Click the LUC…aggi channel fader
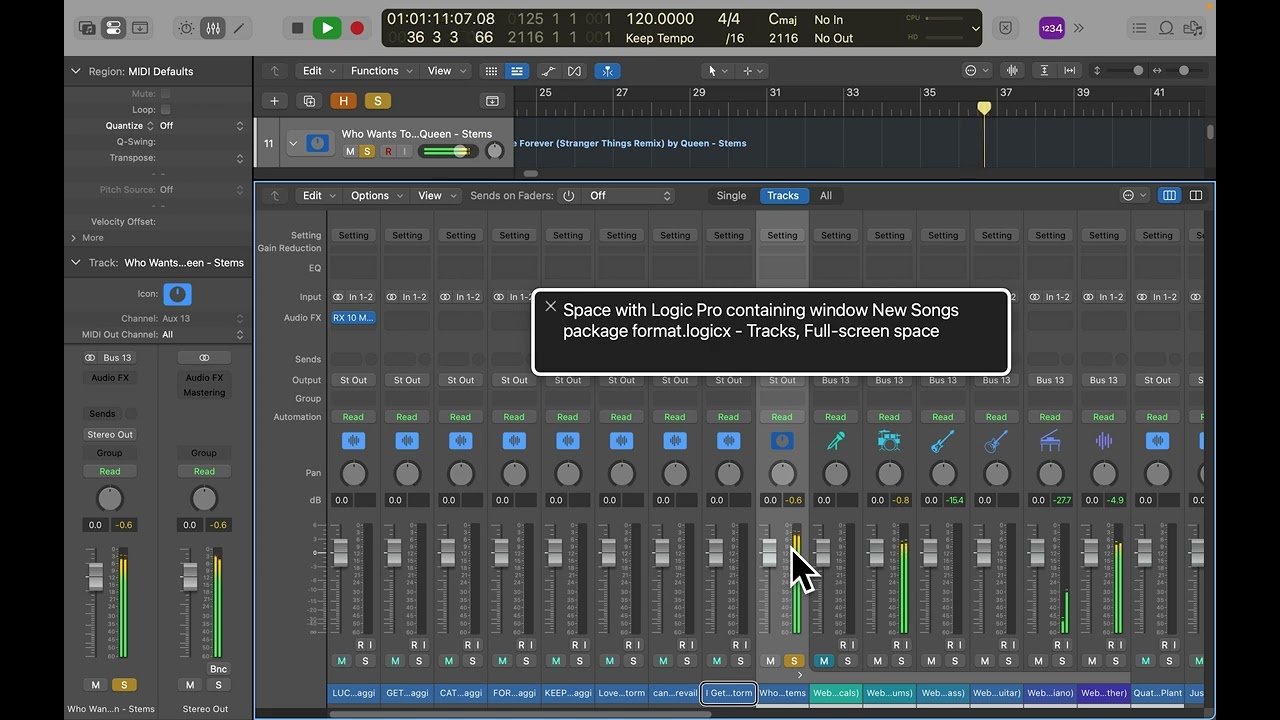The image size is (1280, 720). pyautogui.click(x=340, y=552)
